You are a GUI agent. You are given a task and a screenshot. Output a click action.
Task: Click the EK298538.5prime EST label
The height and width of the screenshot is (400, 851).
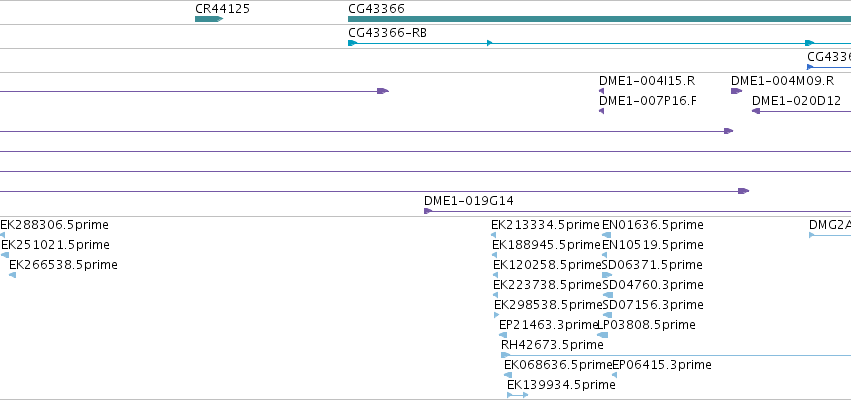point(549,304)
